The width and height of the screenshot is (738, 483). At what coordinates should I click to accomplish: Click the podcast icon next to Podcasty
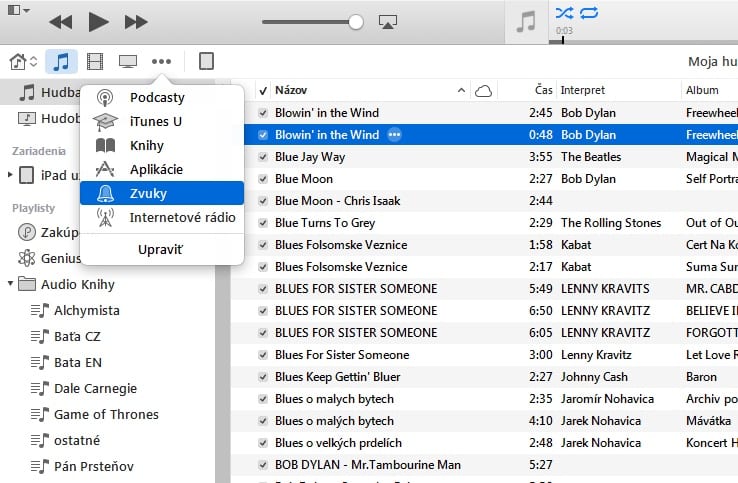(105, 97)
